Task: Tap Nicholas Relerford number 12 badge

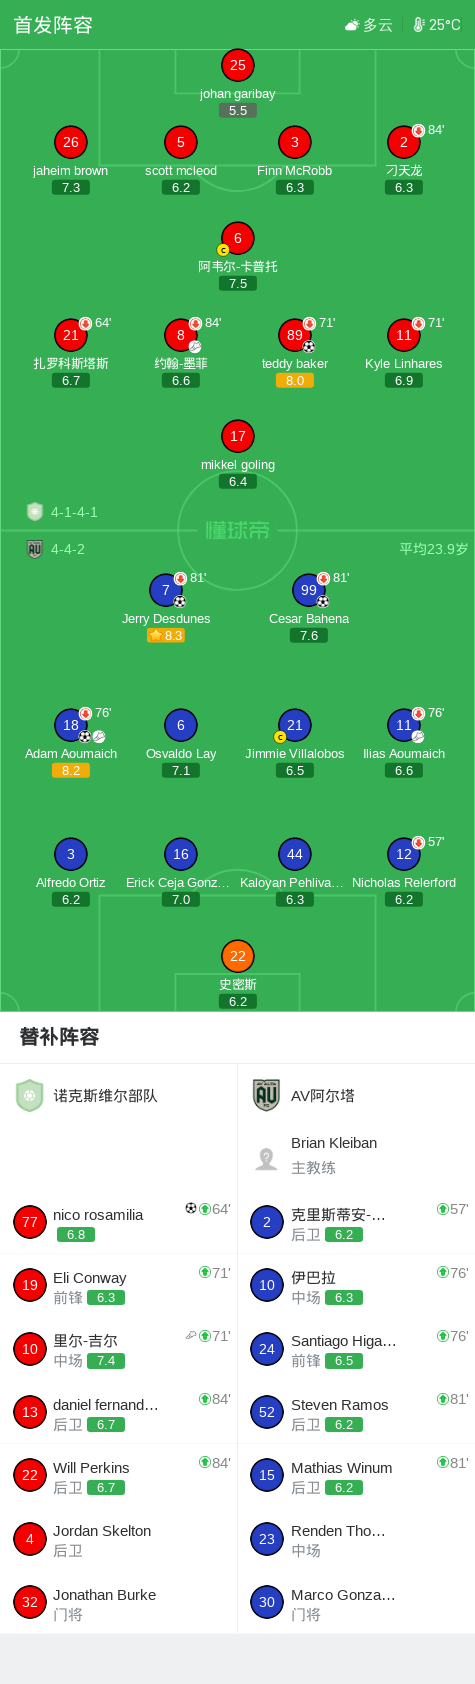Action: 404,854
